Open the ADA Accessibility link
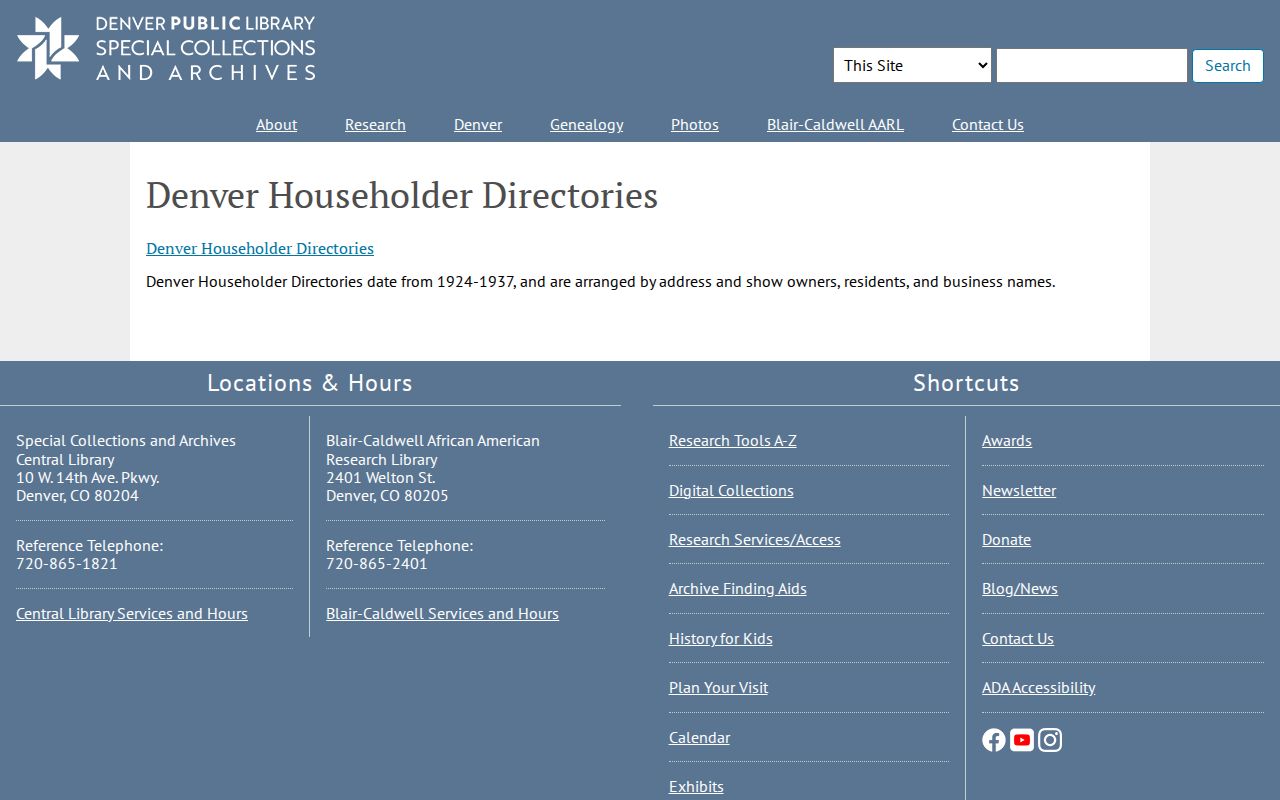The image size is (1280, 800). click(1039, 687)
